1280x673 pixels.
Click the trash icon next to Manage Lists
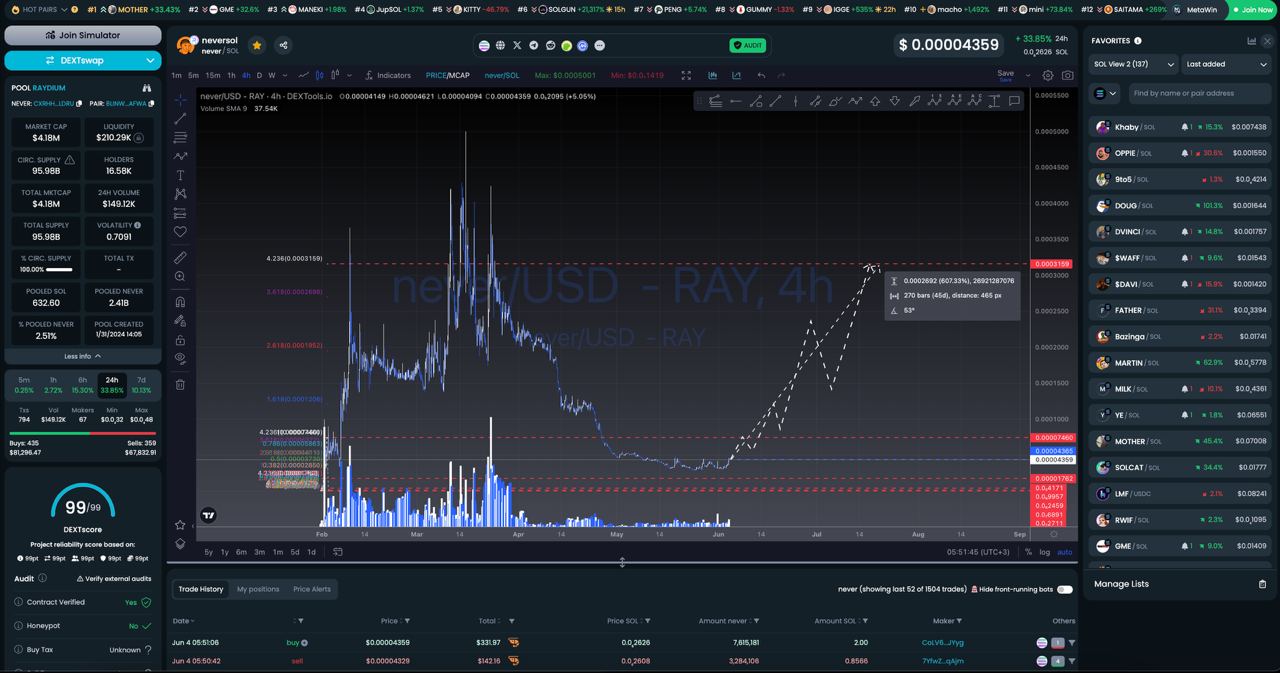(x=1262, y=584)
